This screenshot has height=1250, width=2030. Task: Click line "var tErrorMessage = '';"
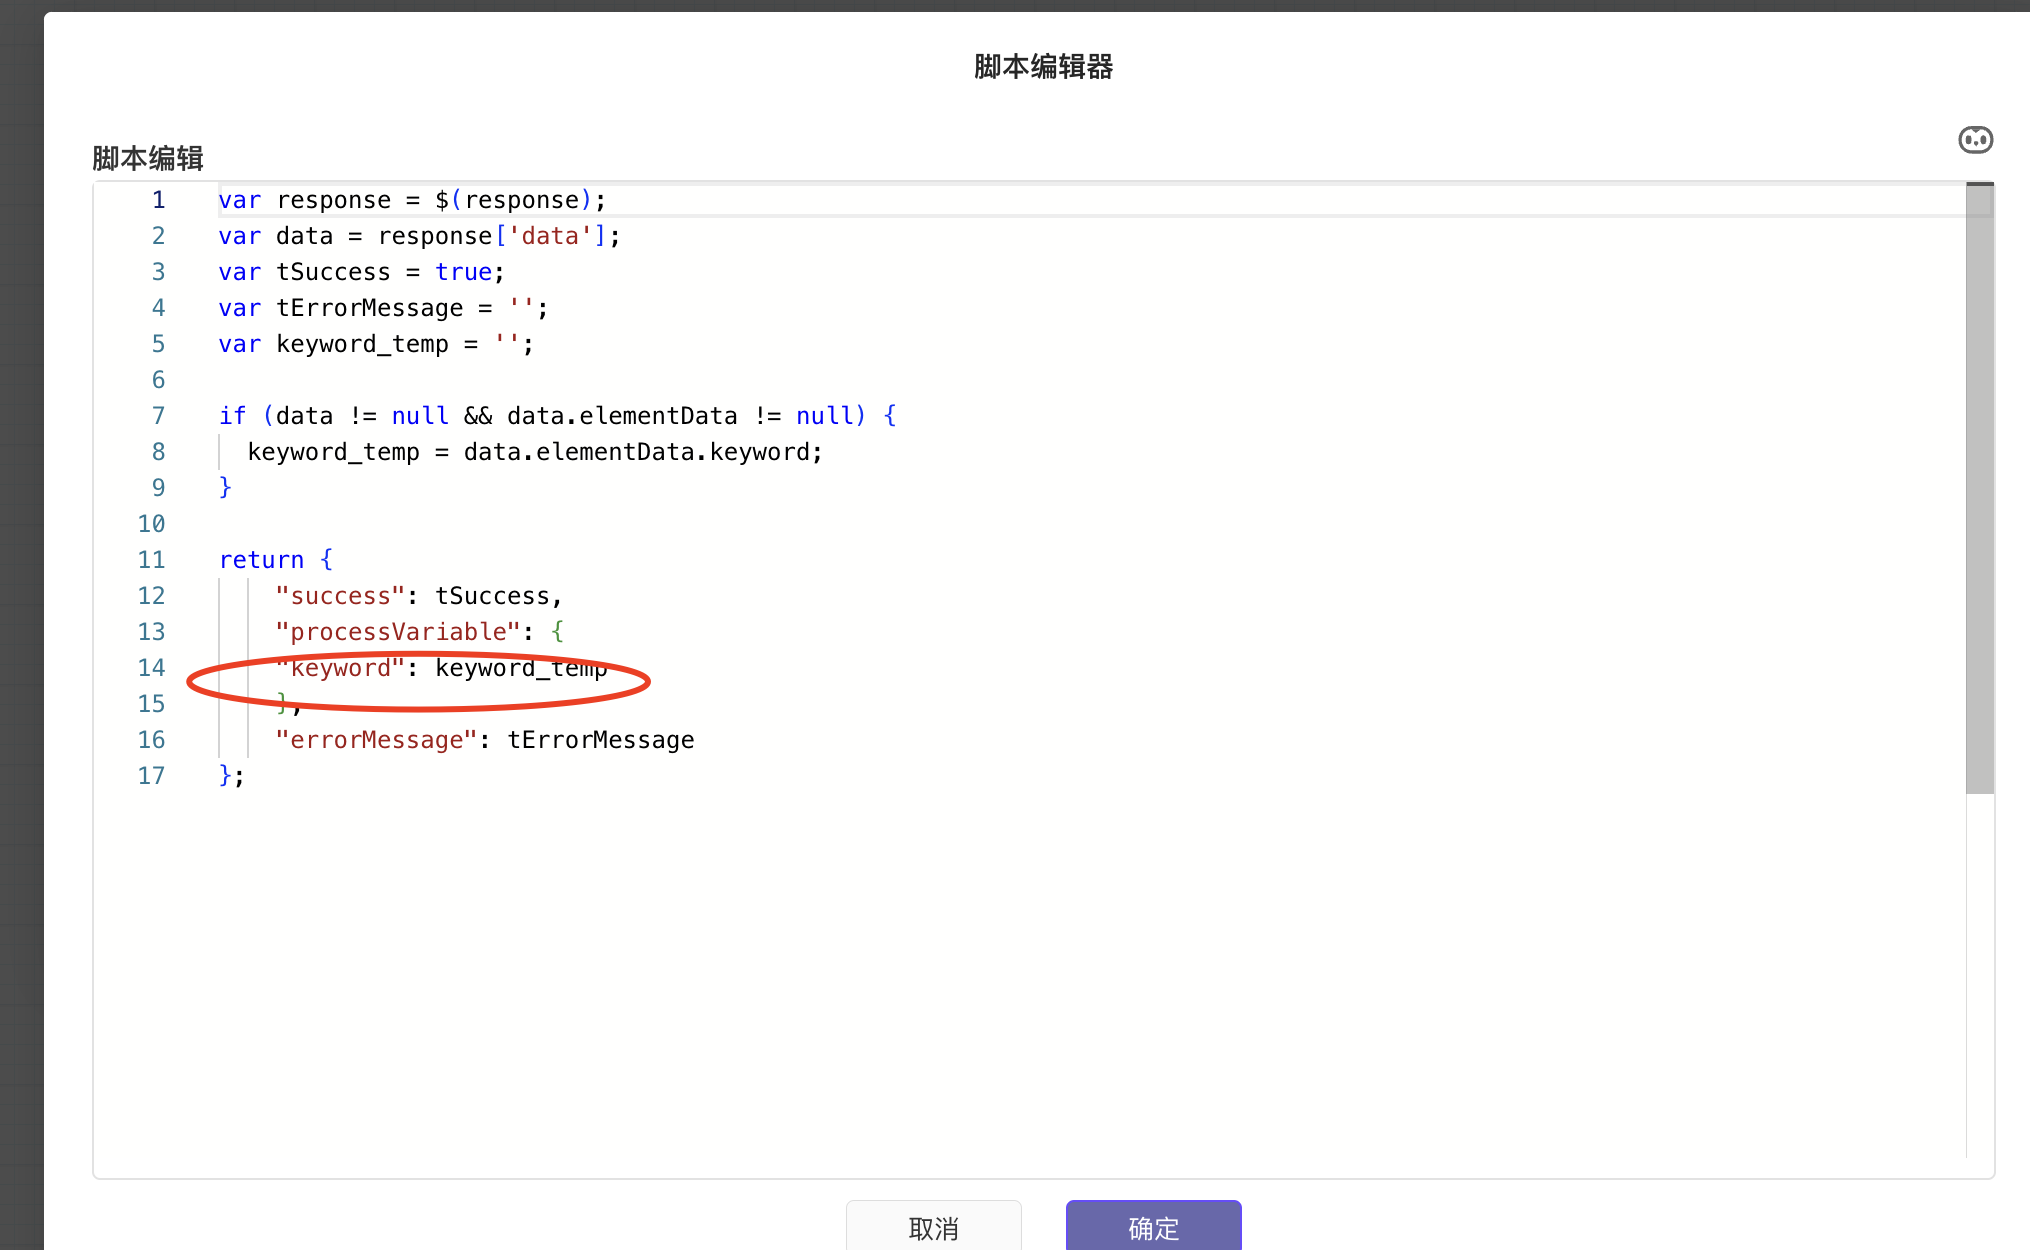[x=383, y=308]
